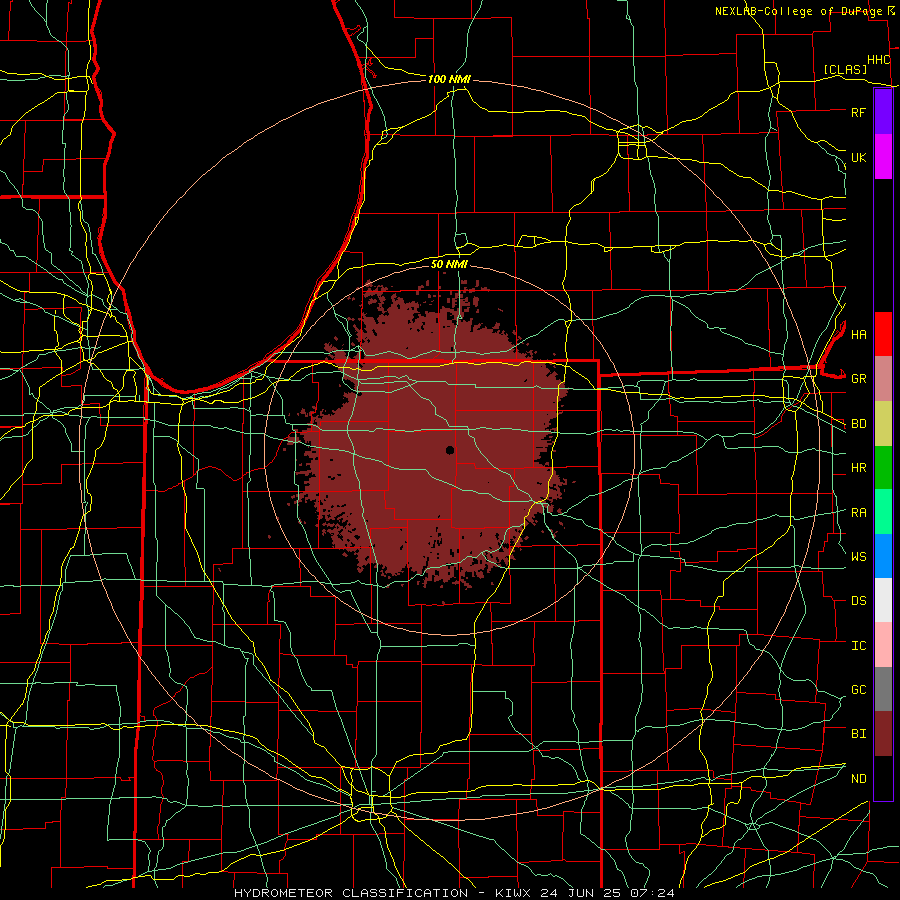This screenshot has height=900, width=900.
Task: Click the WS blue legend swatch
Action: [883, 556]
